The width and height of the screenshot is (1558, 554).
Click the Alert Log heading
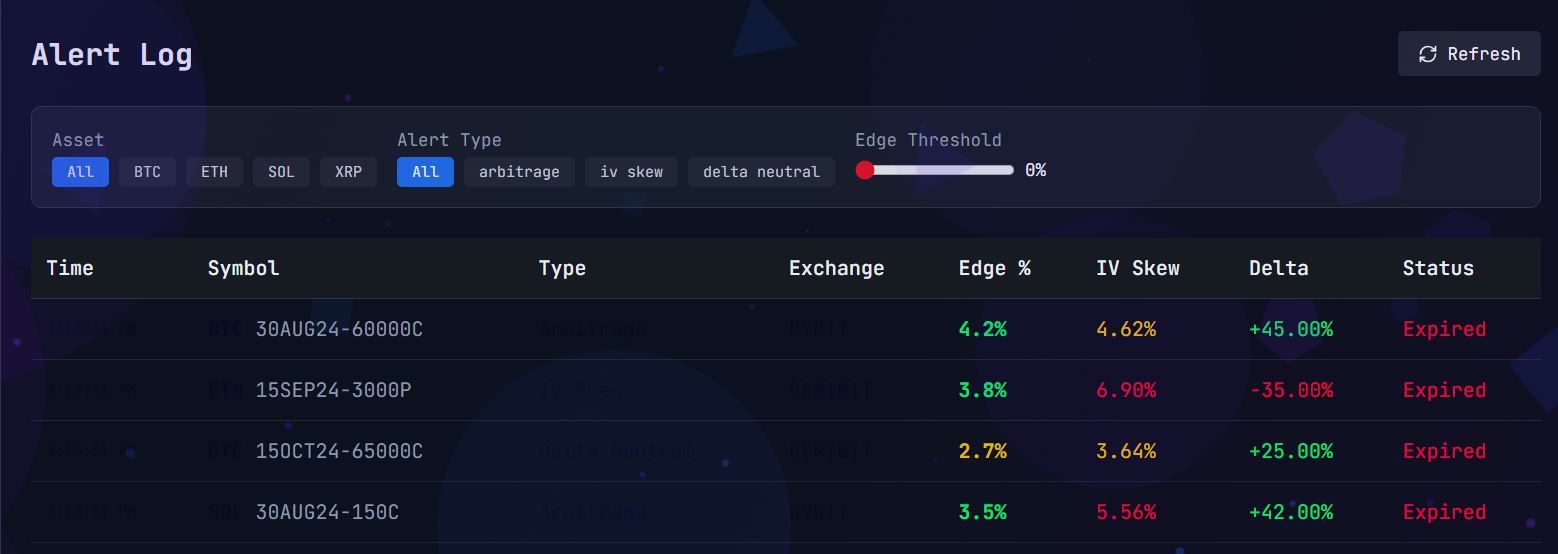(112, 54)
